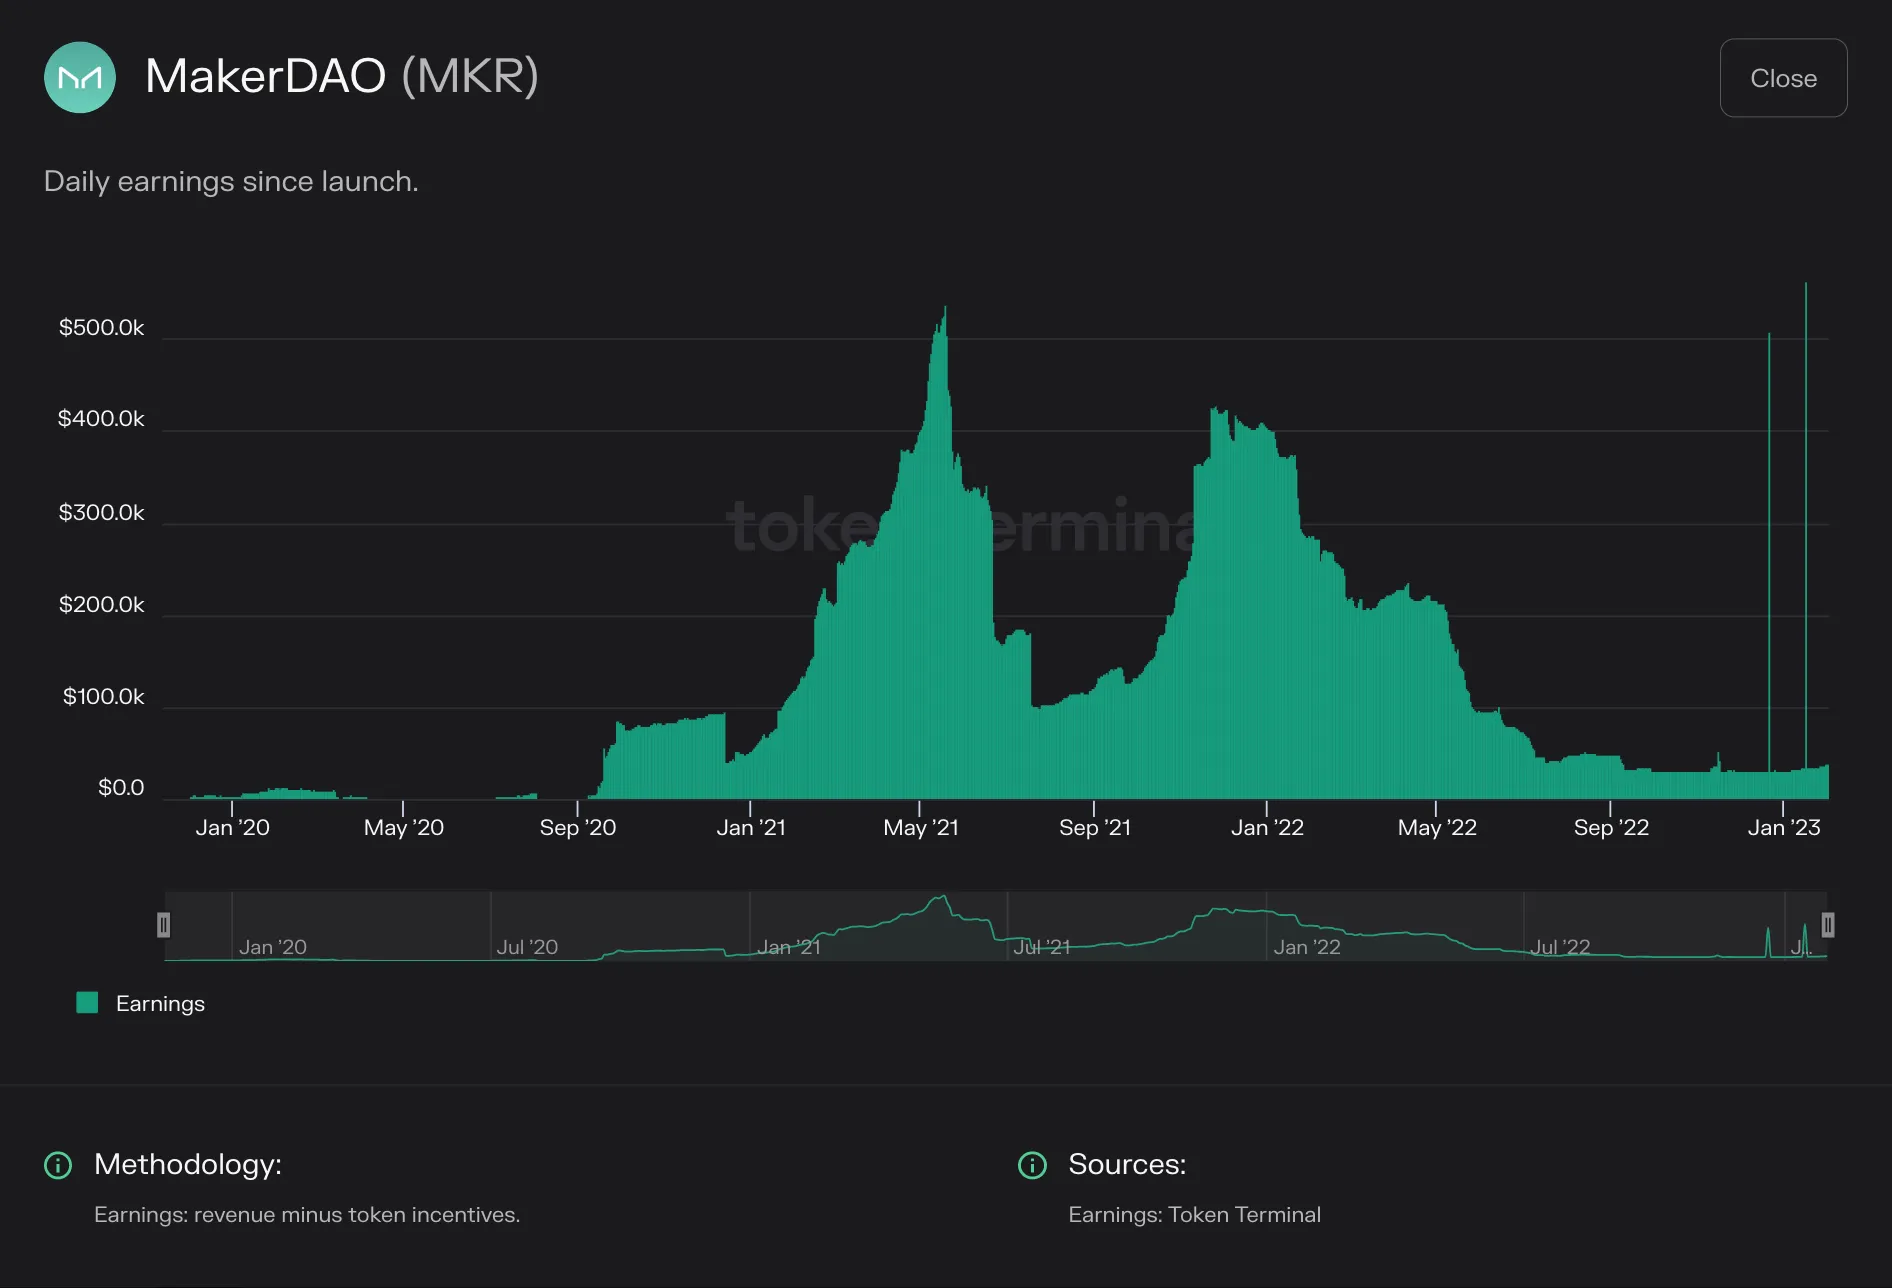Viewport: 1892px width, 1288px height.
Task: Click the Jan '21 navigator label
Action: (x=789, y=947)
